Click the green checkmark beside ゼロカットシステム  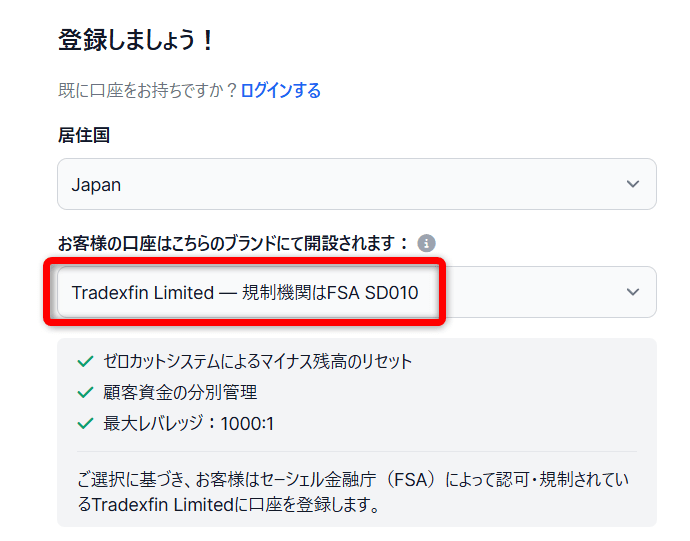(x=85, y=361)
